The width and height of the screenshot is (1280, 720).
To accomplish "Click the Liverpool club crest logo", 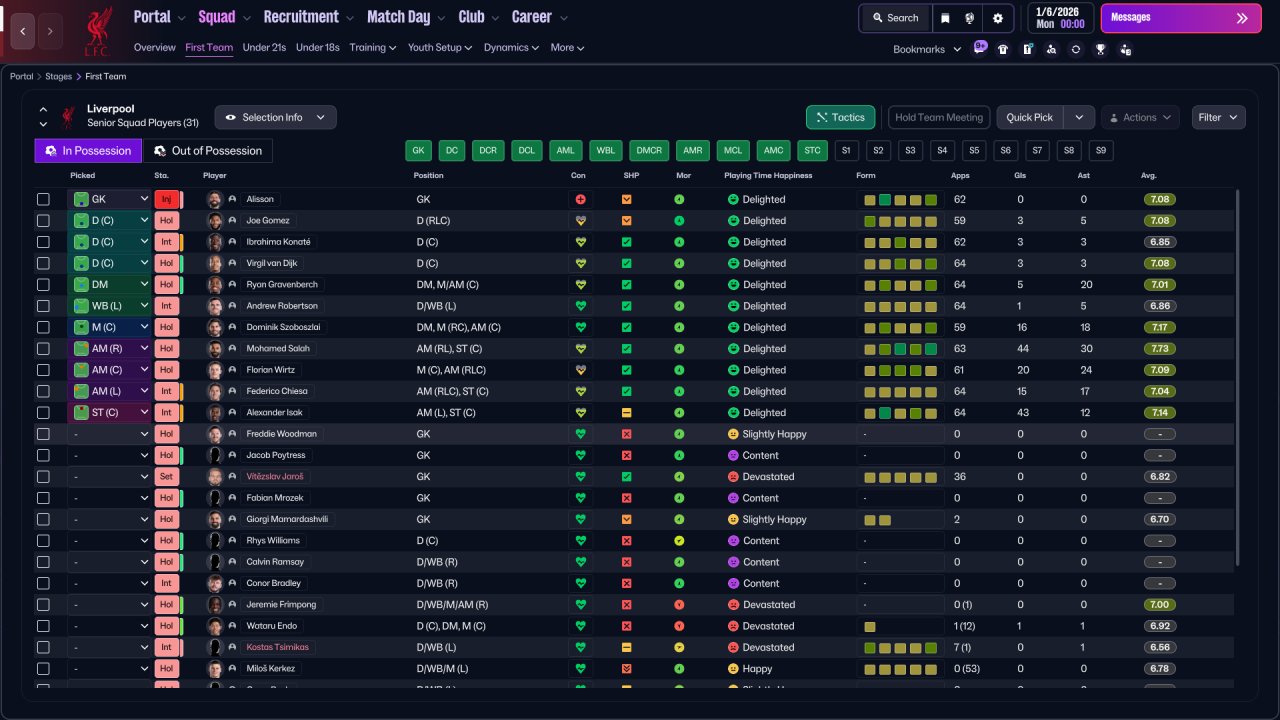I will (98, 30).
